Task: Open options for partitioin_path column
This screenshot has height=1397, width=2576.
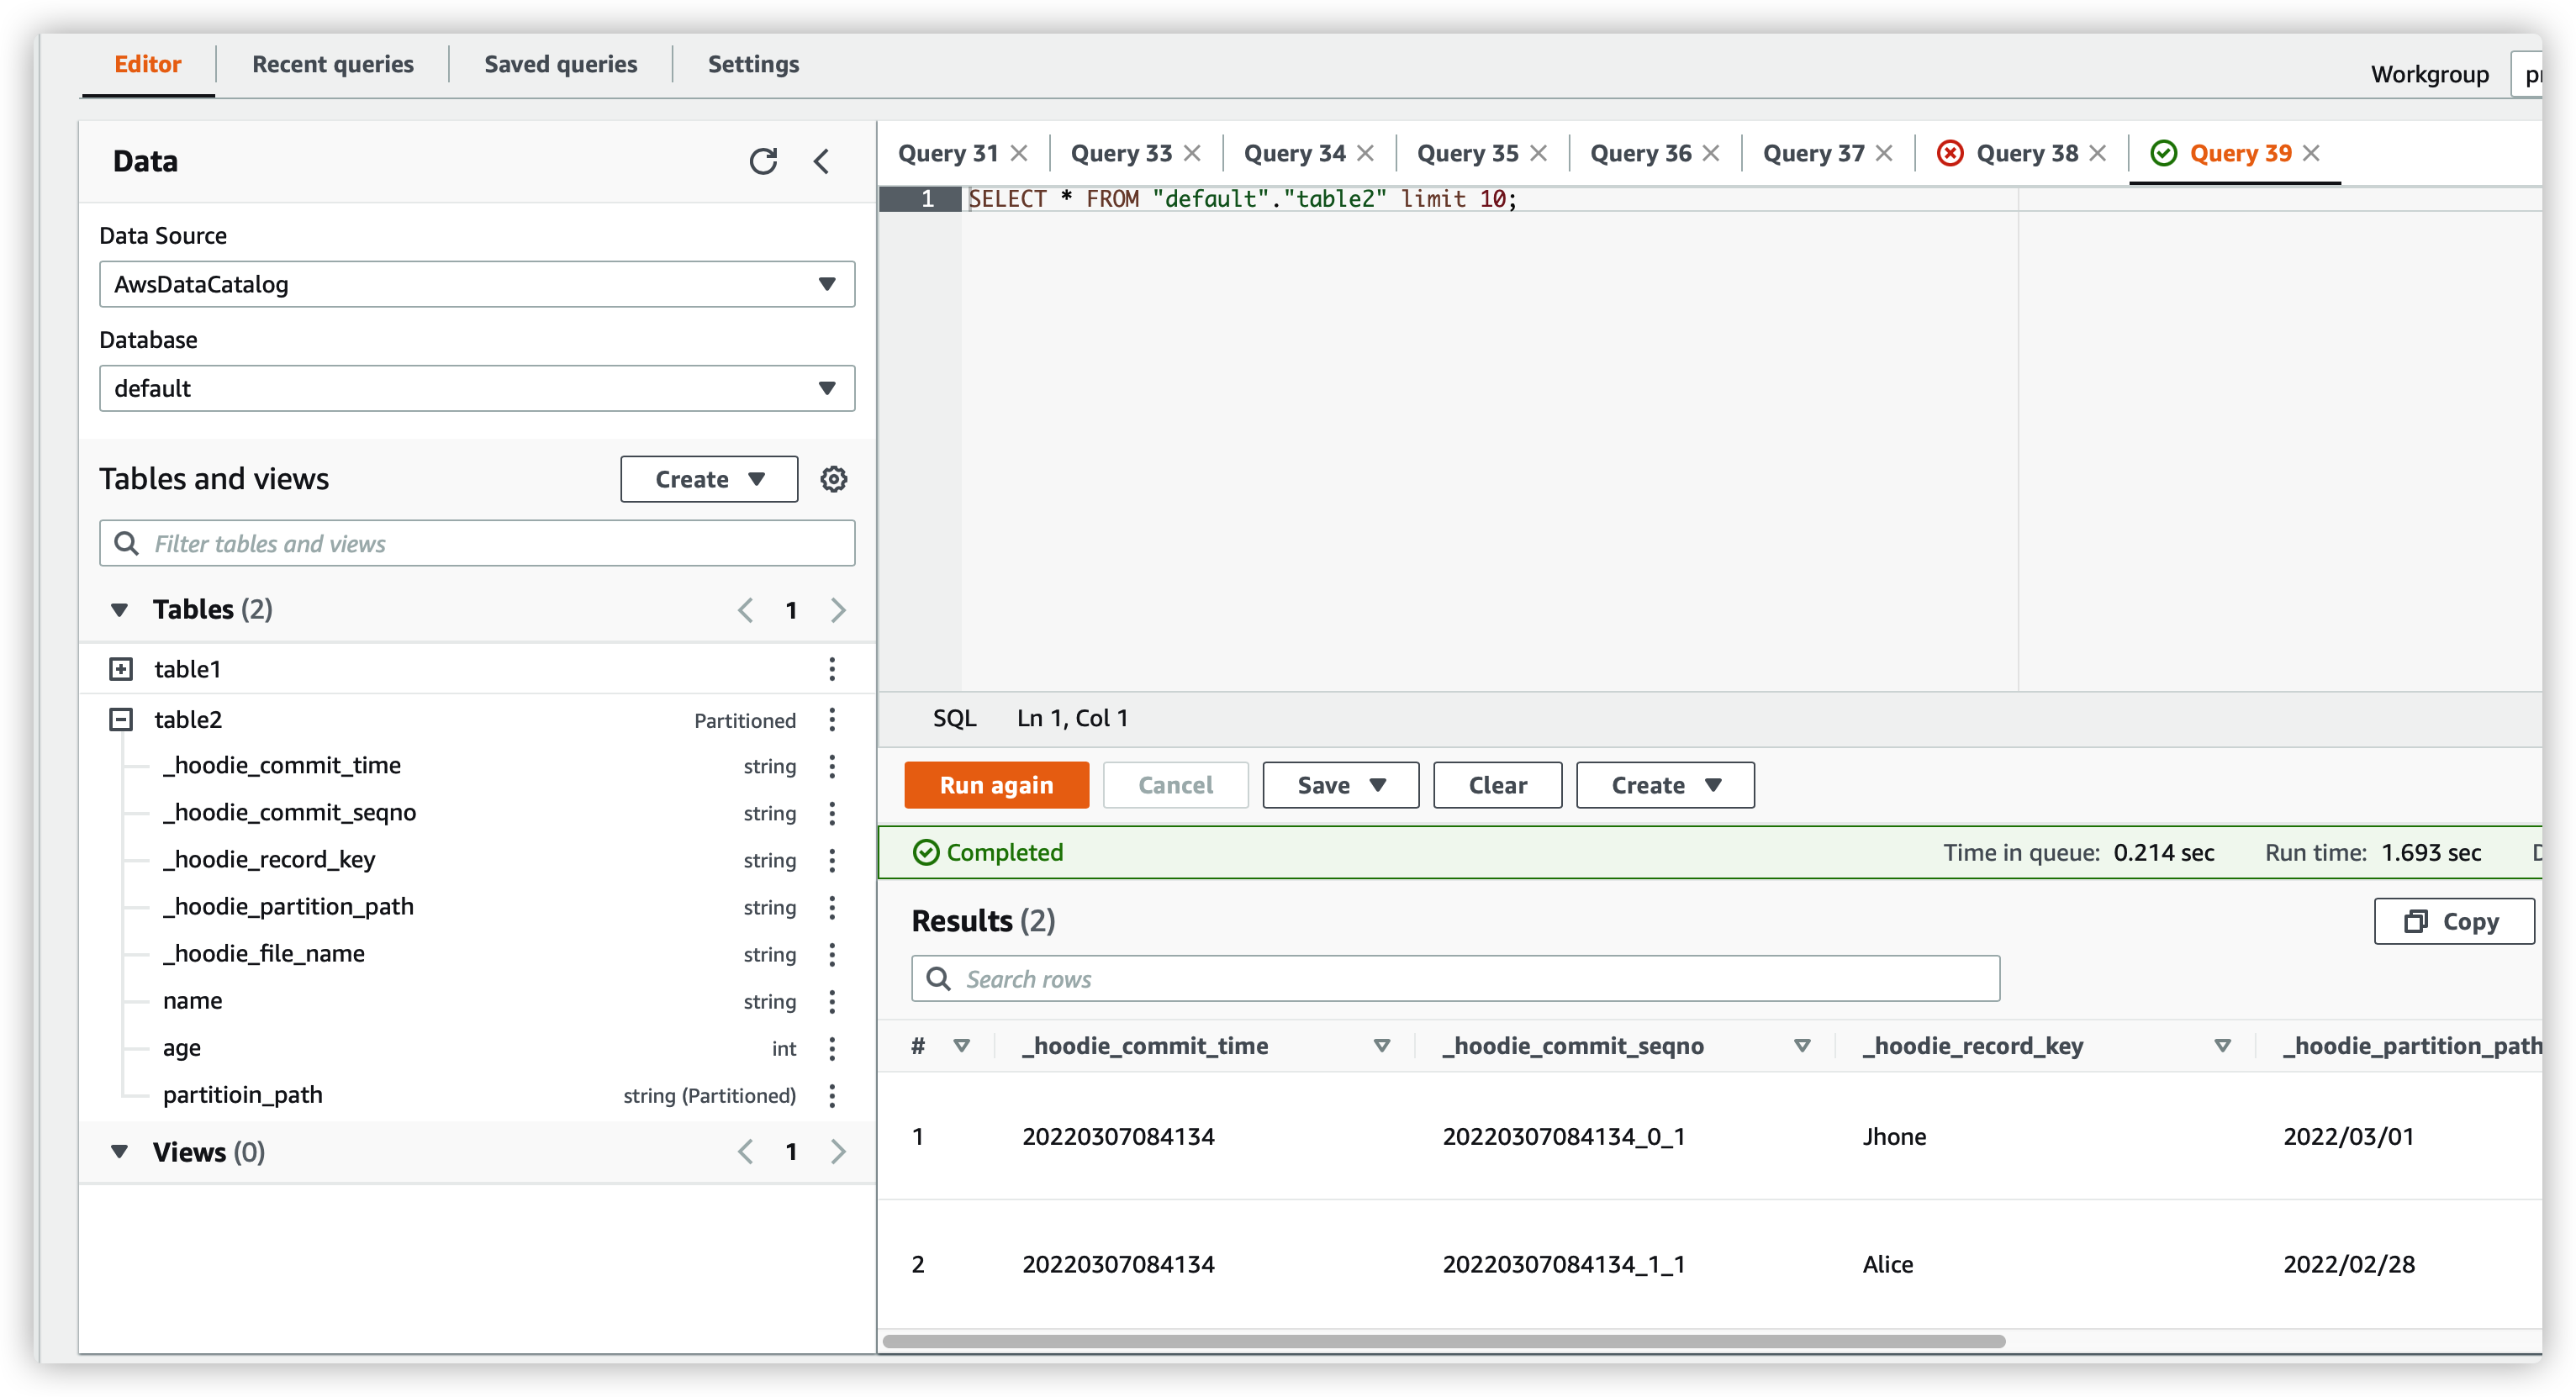Action: 832,1095
